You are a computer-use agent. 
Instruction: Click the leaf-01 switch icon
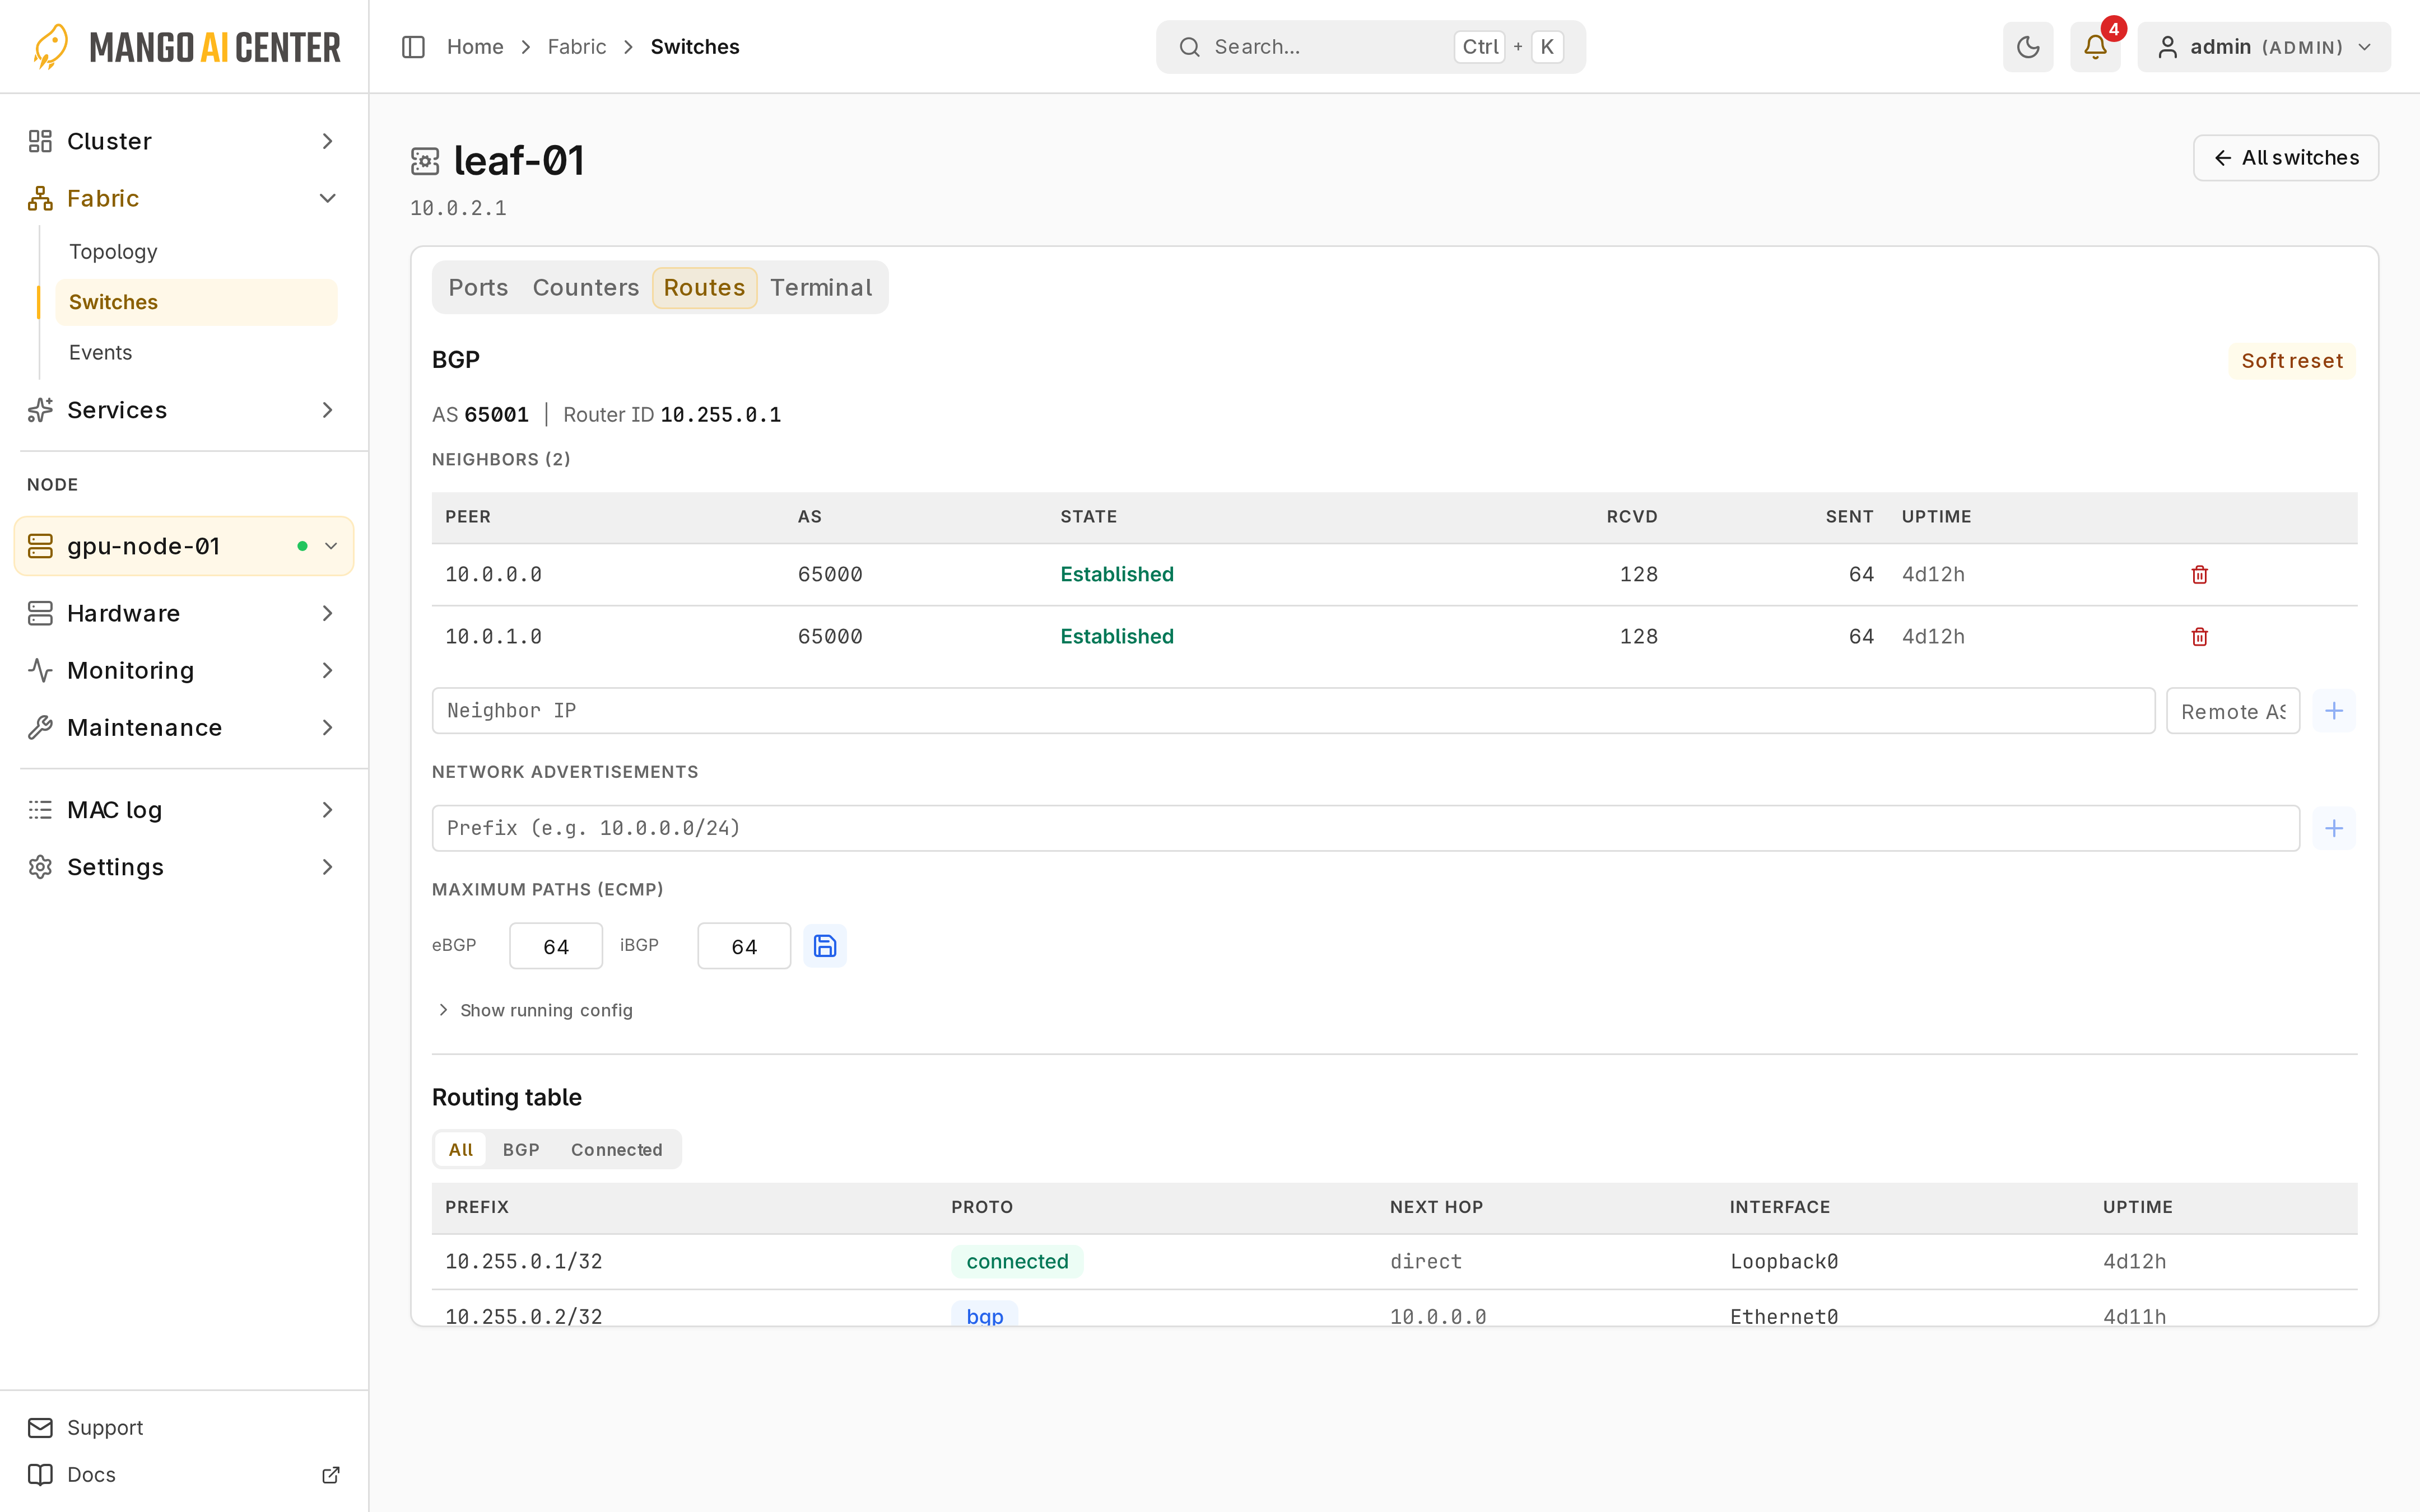click(x=425, y=161)
